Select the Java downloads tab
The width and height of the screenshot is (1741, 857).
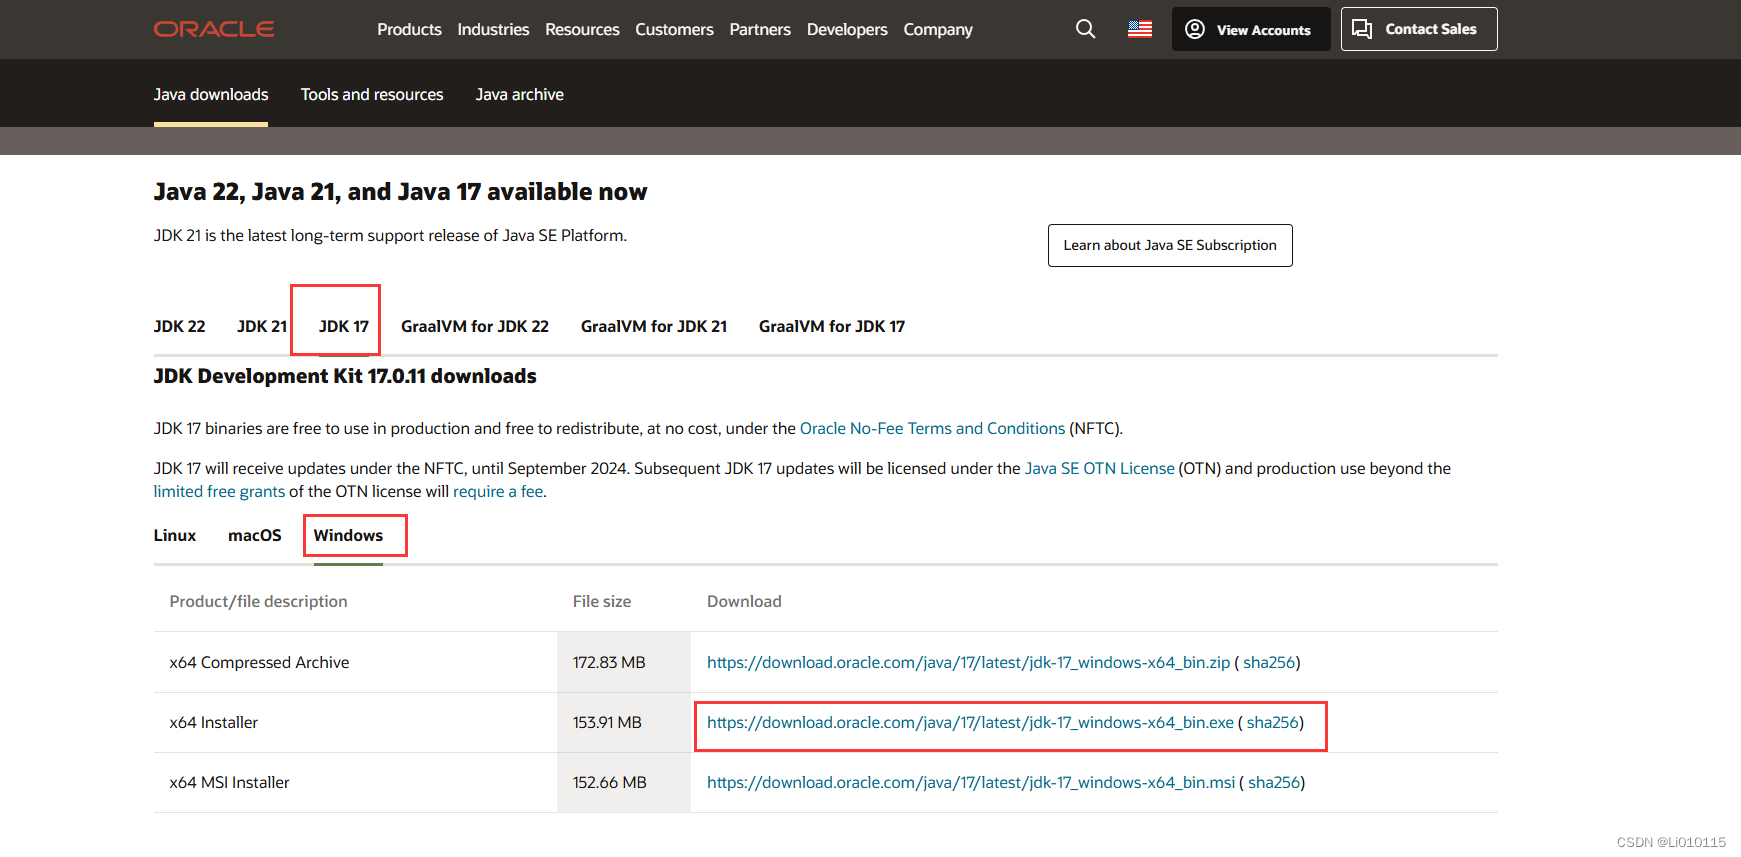click(x=211, y=94)
